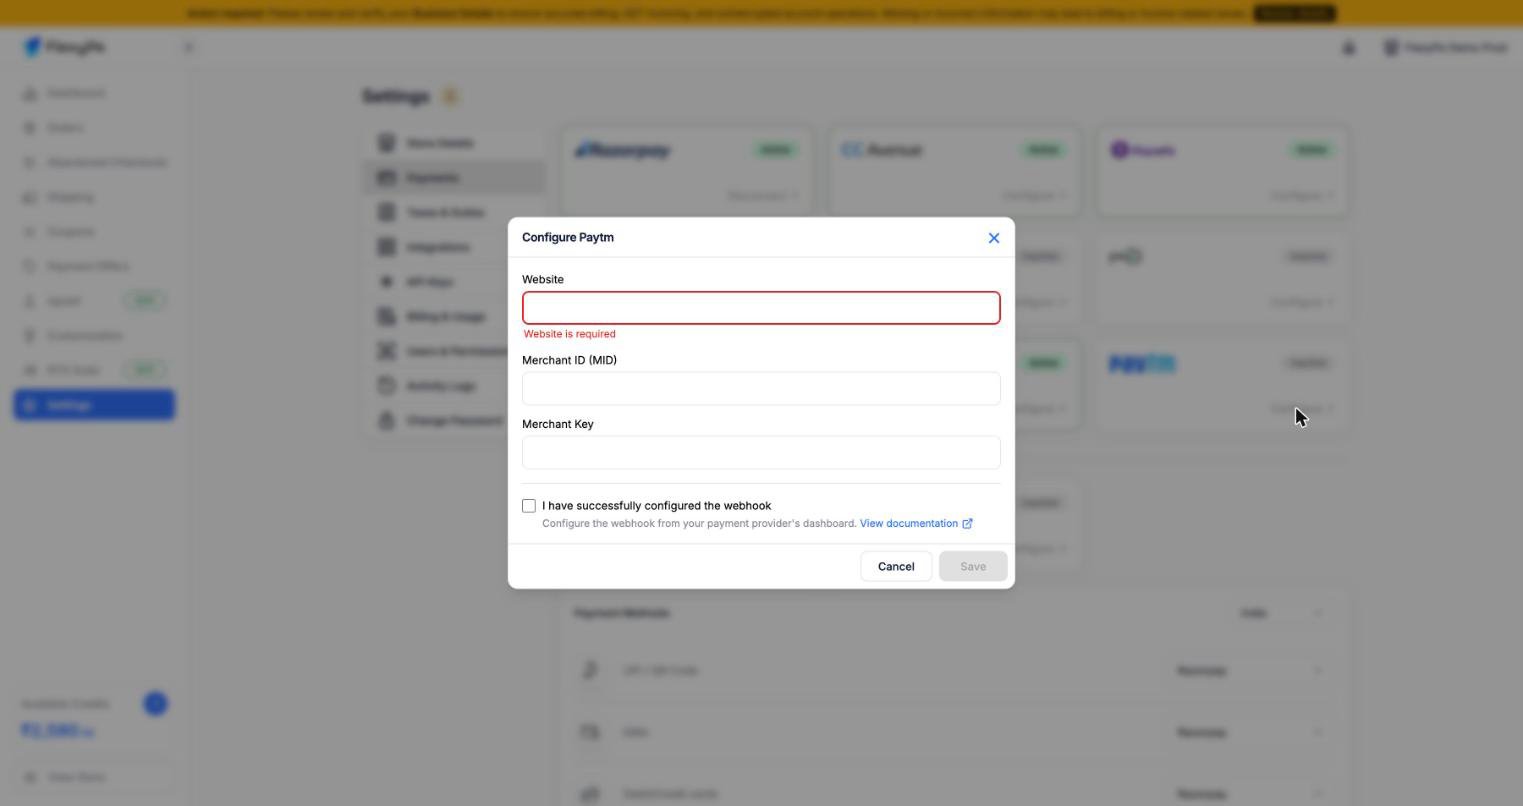Click the 'Configure Paytm' dialog title

568,238
